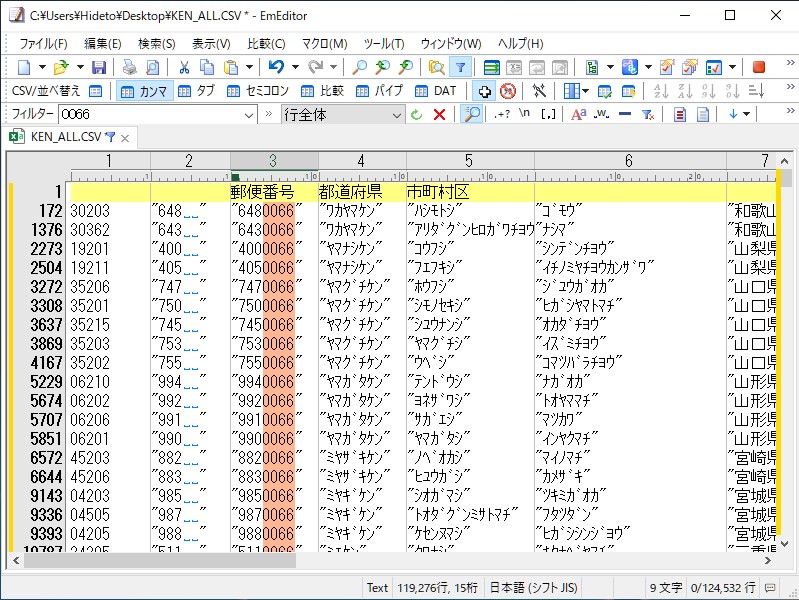Image resolution: width=799 pixels, height=600 pixels.
Task: Toggle Whole Word W filter option
Action: click(x=602, y=114)
